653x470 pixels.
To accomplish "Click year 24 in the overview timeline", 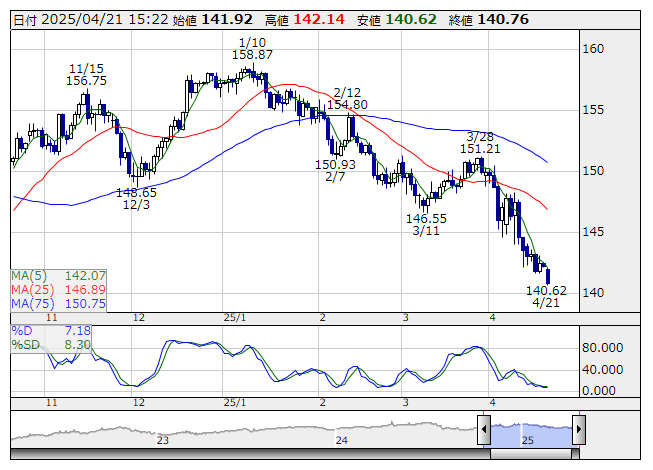I will pyautogui.click(x=342, y=440).
